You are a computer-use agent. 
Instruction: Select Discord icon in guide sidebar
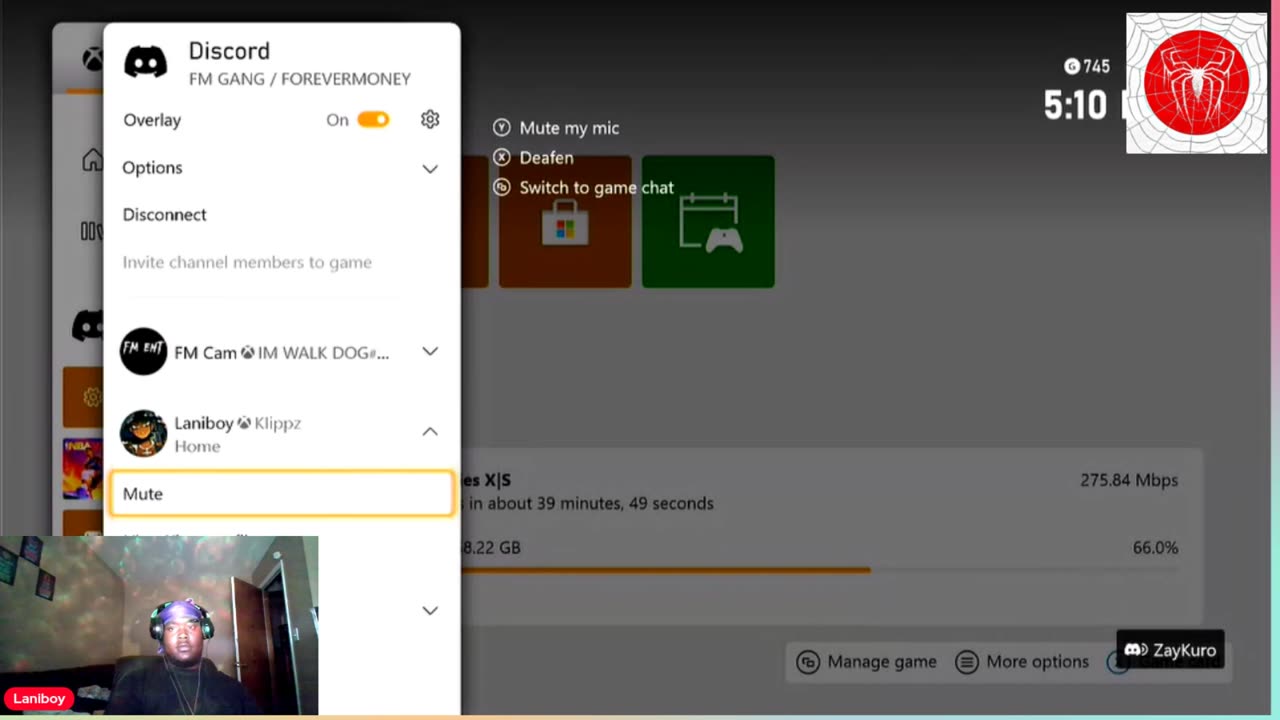[x=88, y=325]
